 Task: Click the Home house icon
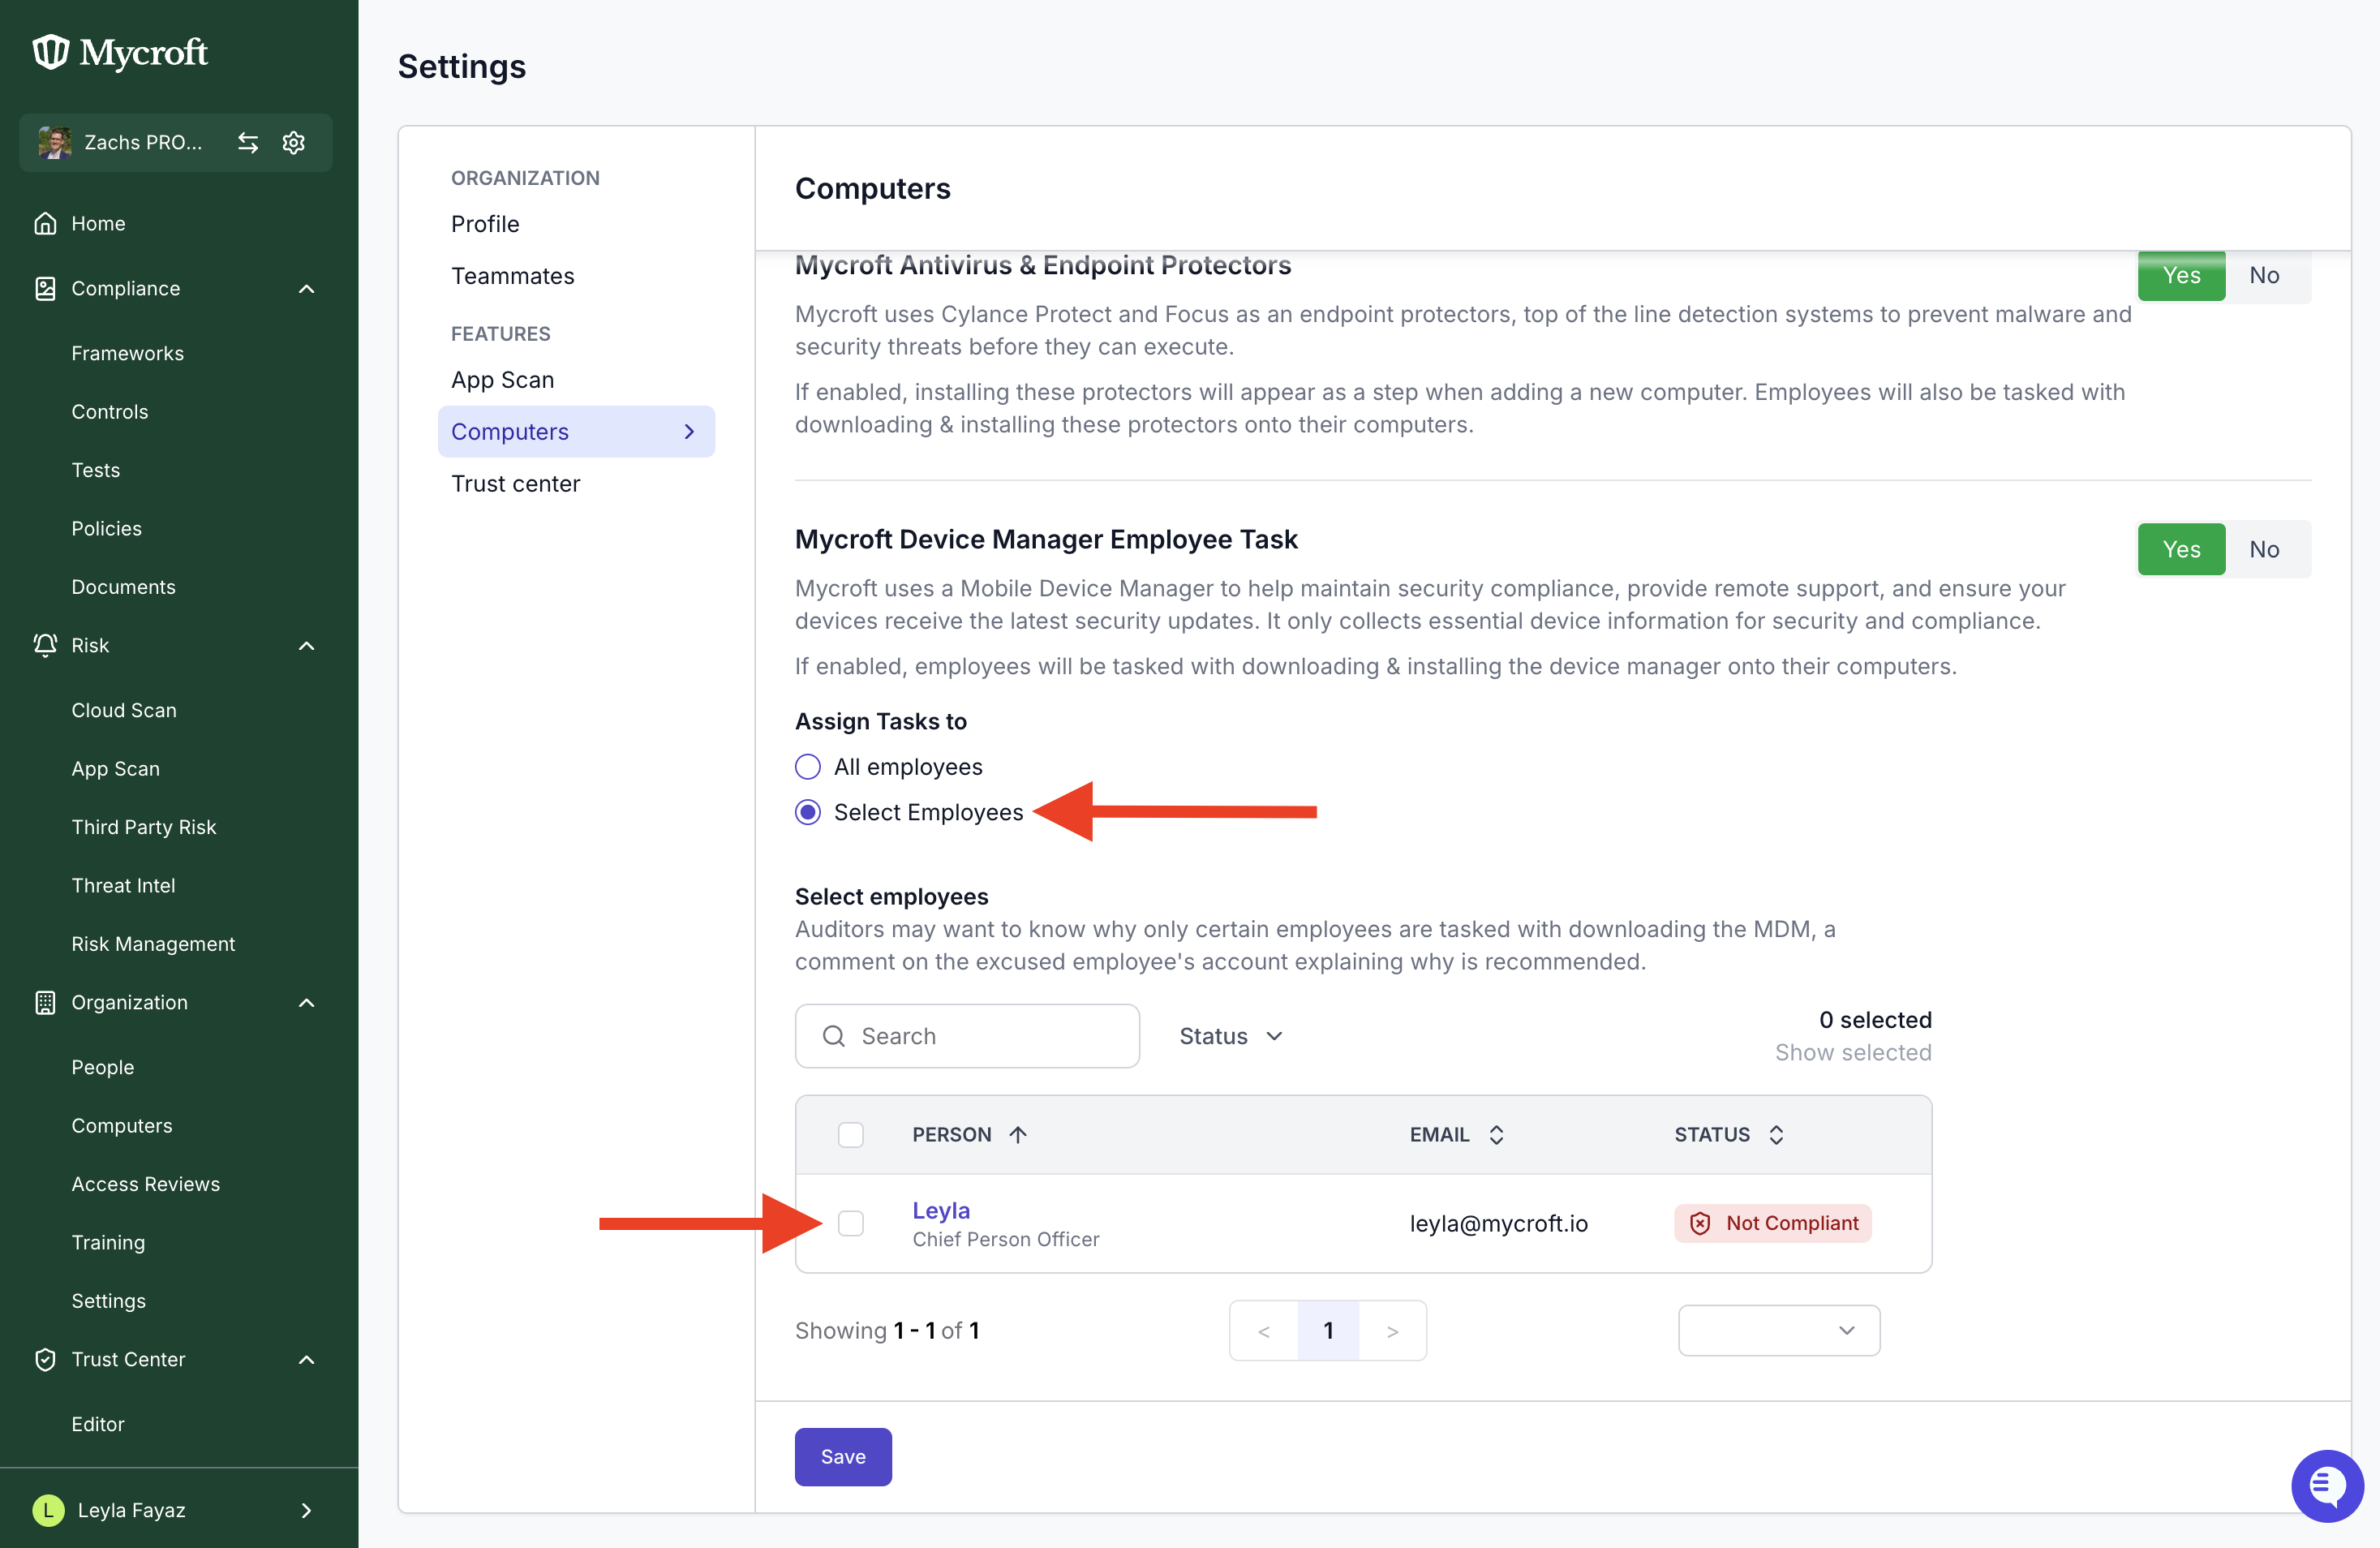(45, 223)
